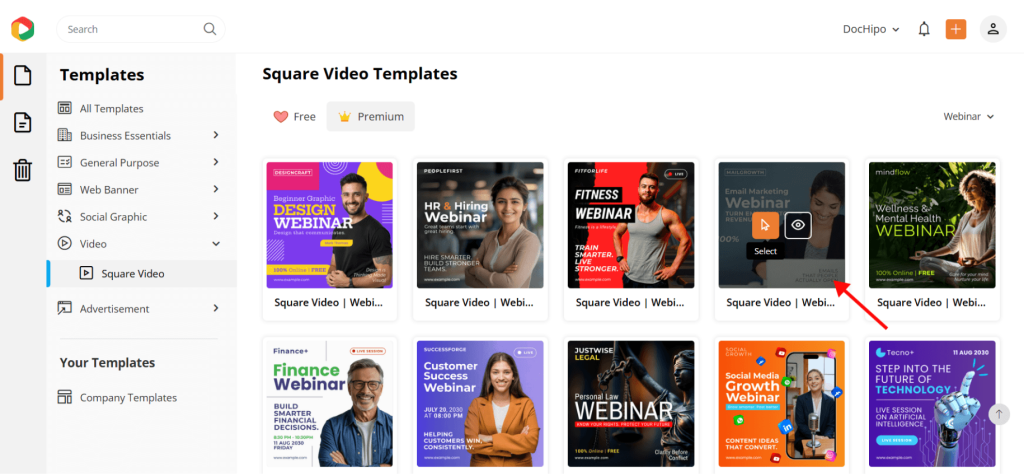Open the user profile avatar
Screen dimensions: 1024x476
993,29
